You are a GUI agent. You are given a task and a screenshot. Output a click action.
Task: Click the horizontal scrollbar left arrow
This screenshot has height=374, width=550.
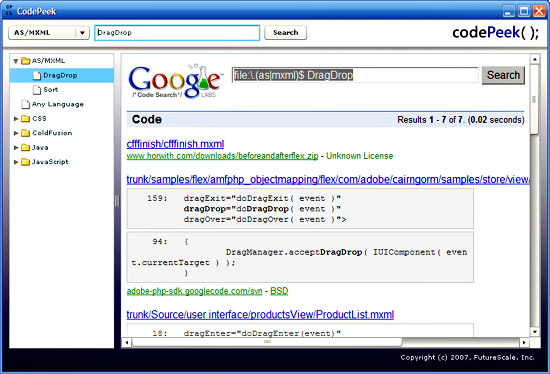coord(126,342)
